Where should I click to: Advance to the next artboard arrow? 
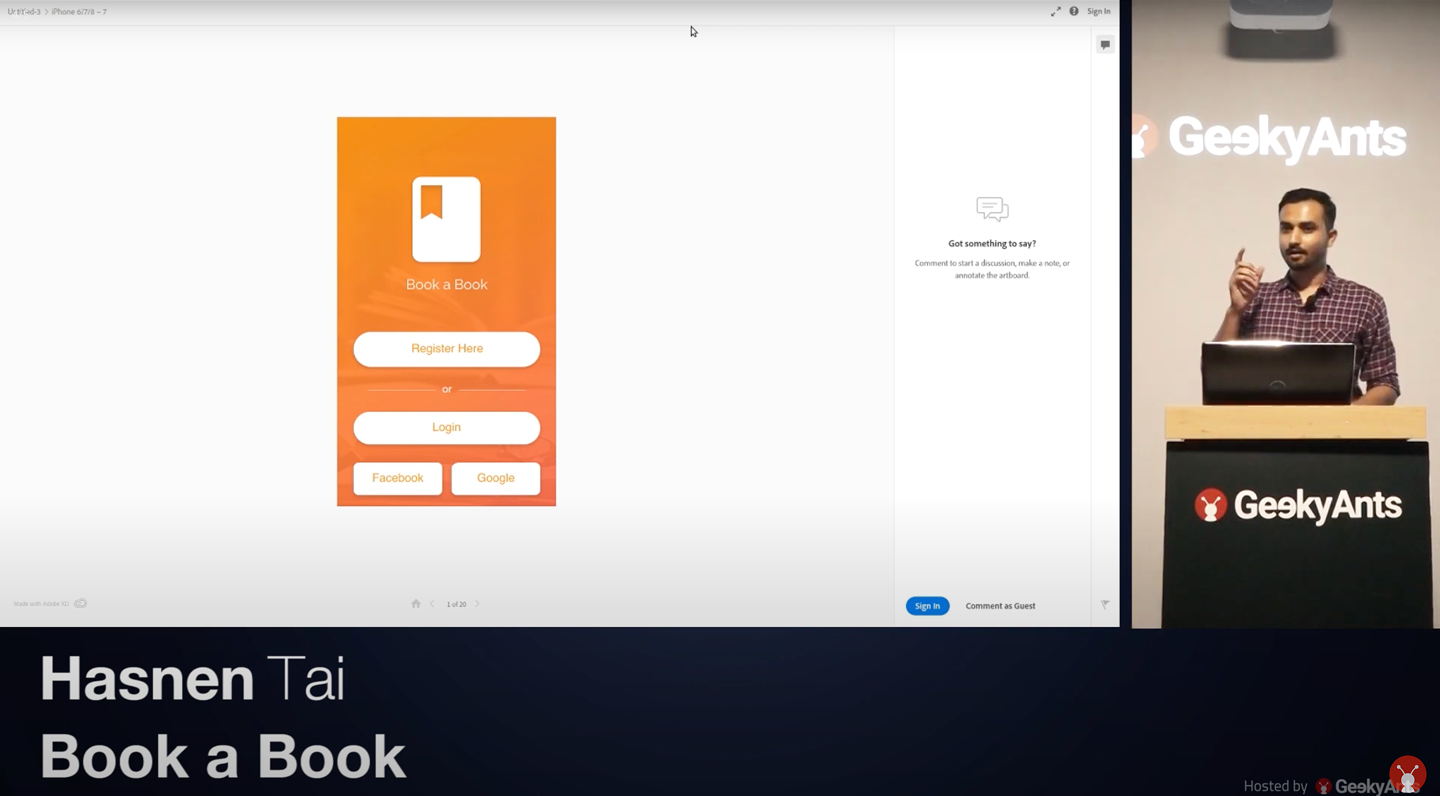tap(477, 604)
